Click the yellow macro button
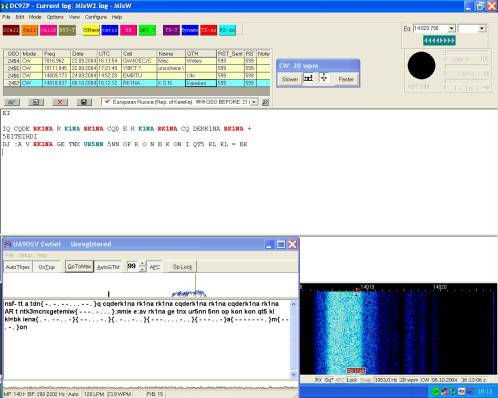 tap(91, 30)
